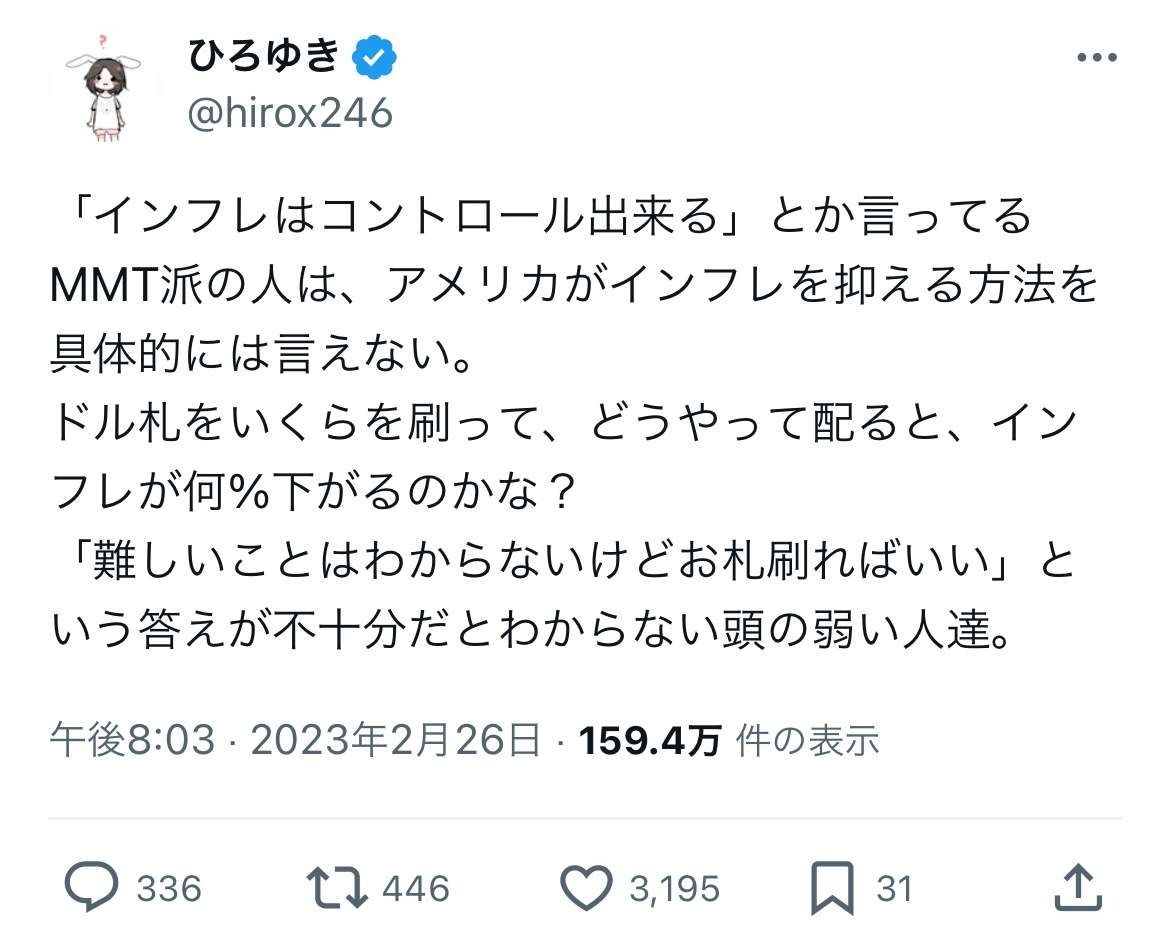This screenshot has height=945, width=1170.
Task: Click the 3,195 likes count
Action: [x=674, y=888]
